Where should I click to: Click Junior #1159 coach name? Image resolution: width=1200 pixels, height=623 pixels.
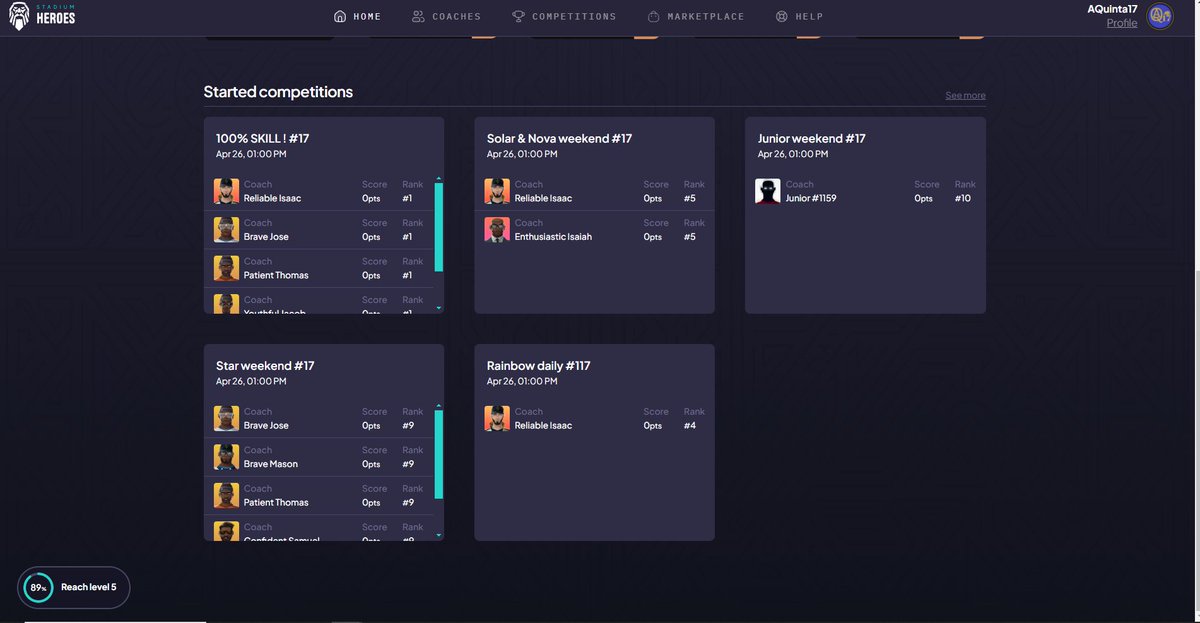[x=811, y=198]
